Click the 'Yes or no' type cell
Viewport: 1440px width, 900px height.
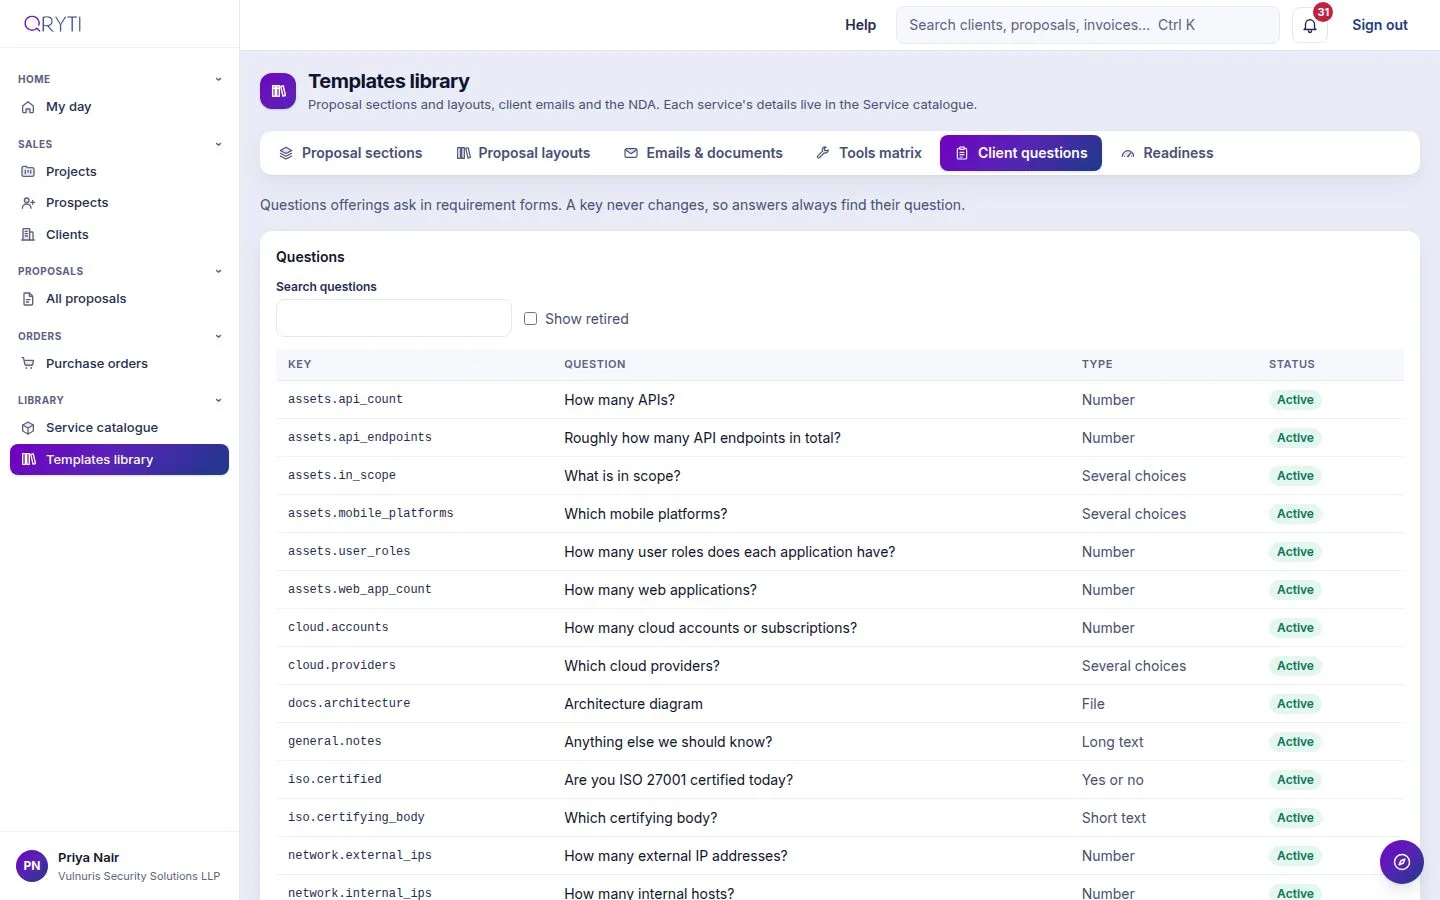pos(1112,780)
